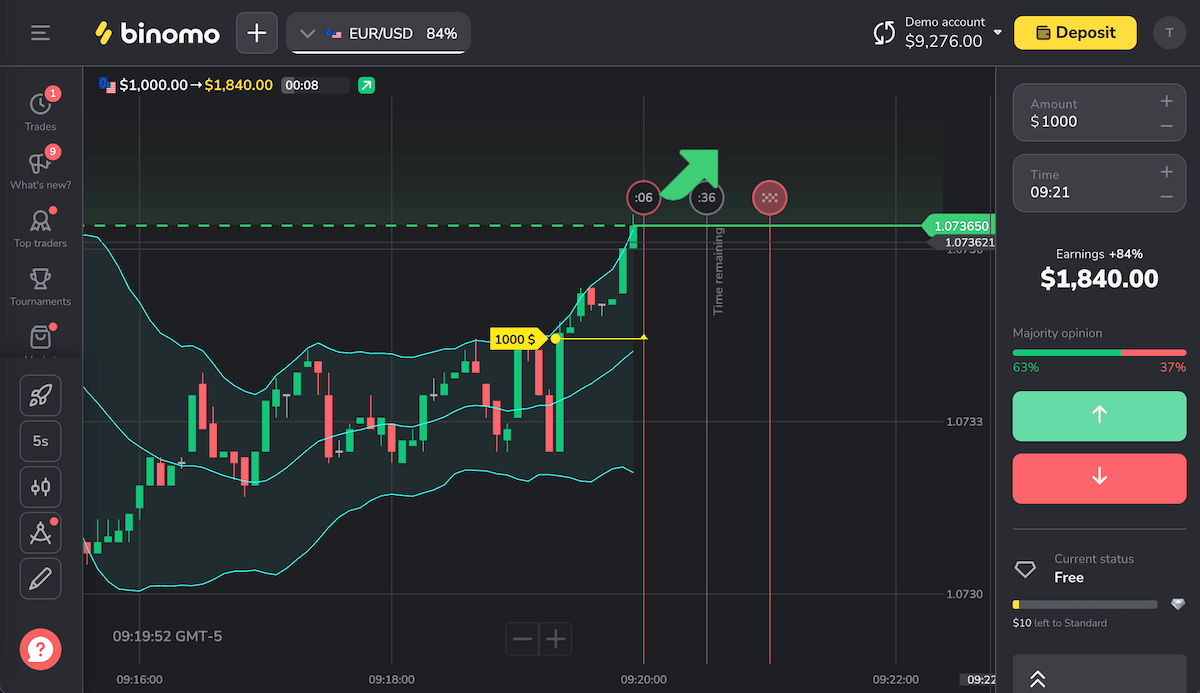Select the pencil drawing tool

pyautogui.click(x=41, y=578)
